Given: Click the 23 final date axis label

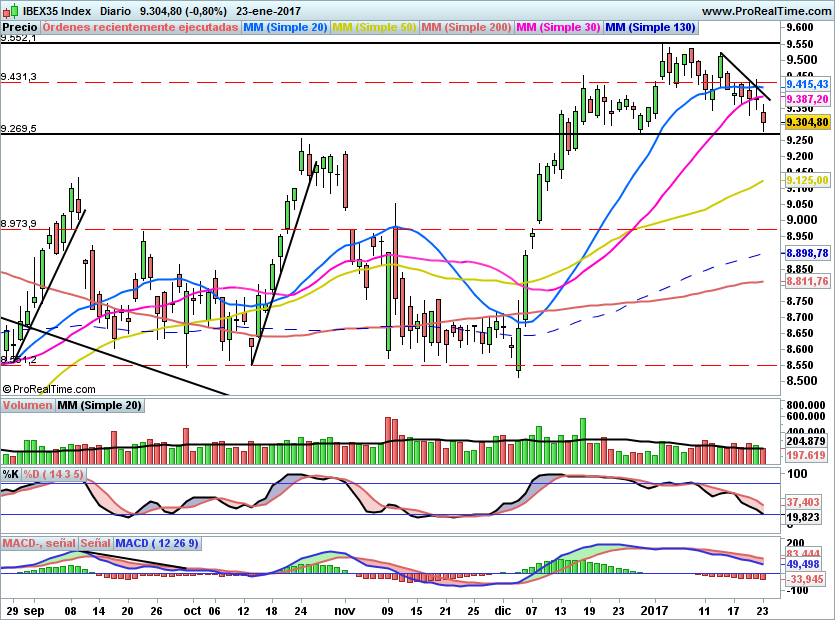Looking at the screenshot, I should (x=763, y=611).
